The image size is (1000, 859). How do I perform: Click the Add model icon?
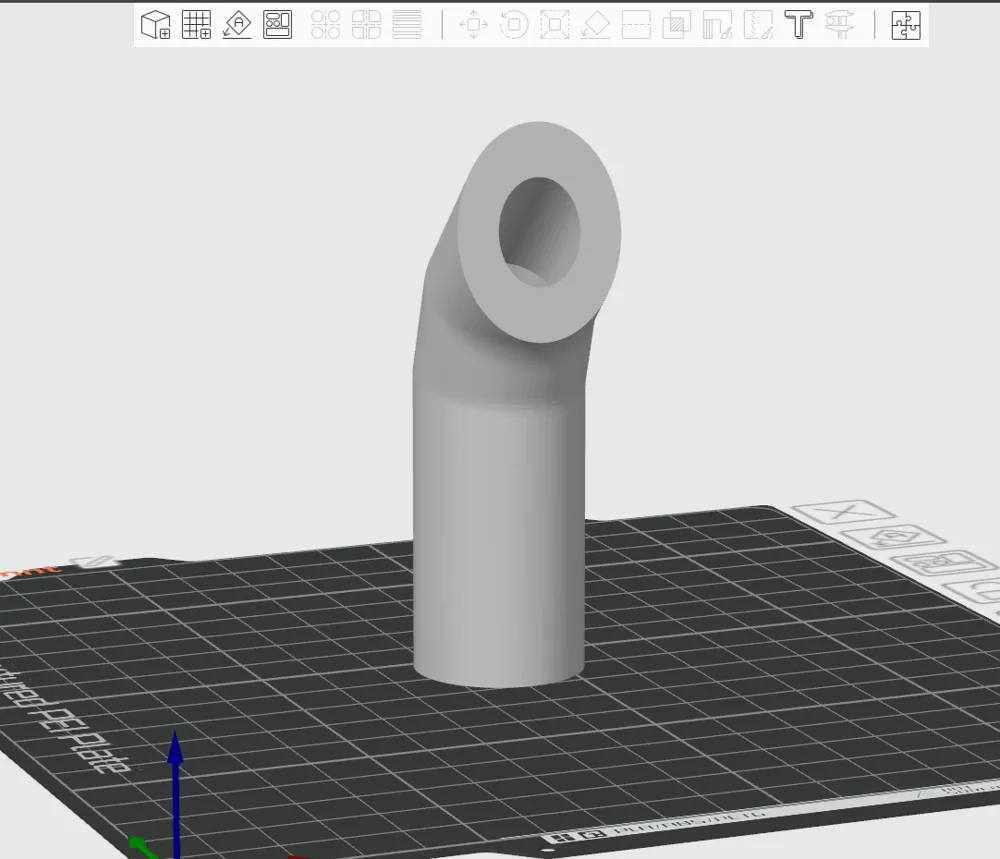(x=156, y=26)
